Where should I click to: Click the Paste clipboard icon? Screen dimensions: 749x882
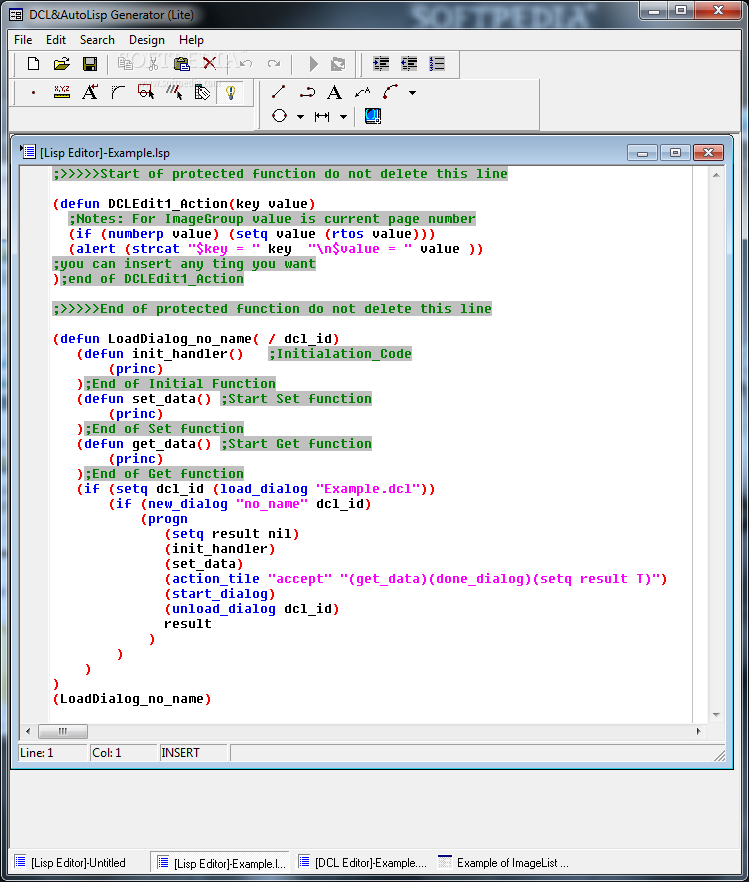(x=181, y=64)
